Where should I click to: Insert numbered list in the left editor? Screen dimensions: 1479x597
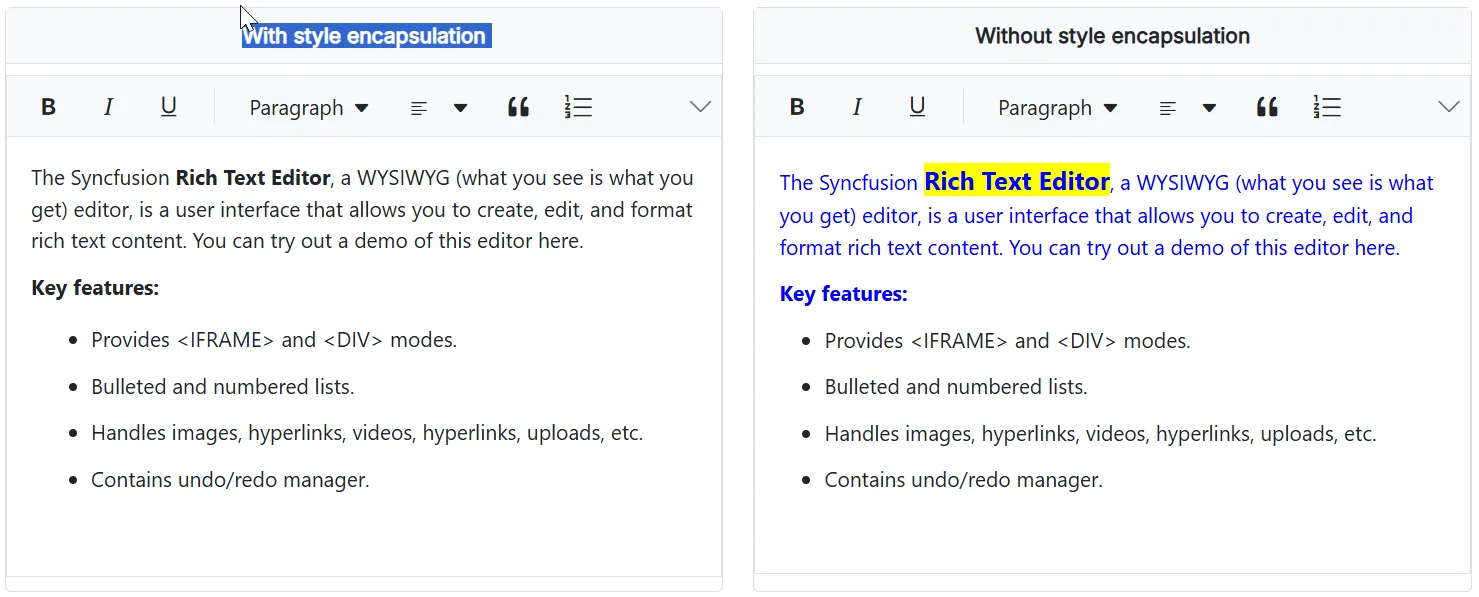tap(578, 107)
